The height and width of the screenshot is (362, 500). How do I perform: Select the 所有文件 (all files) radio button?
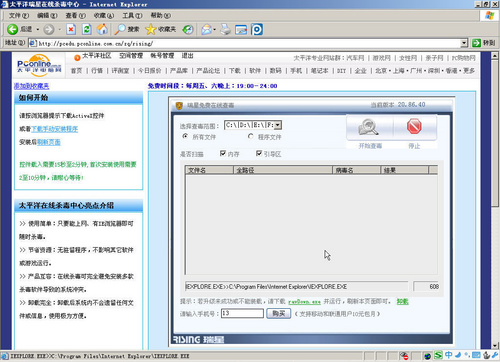[185, 136]
